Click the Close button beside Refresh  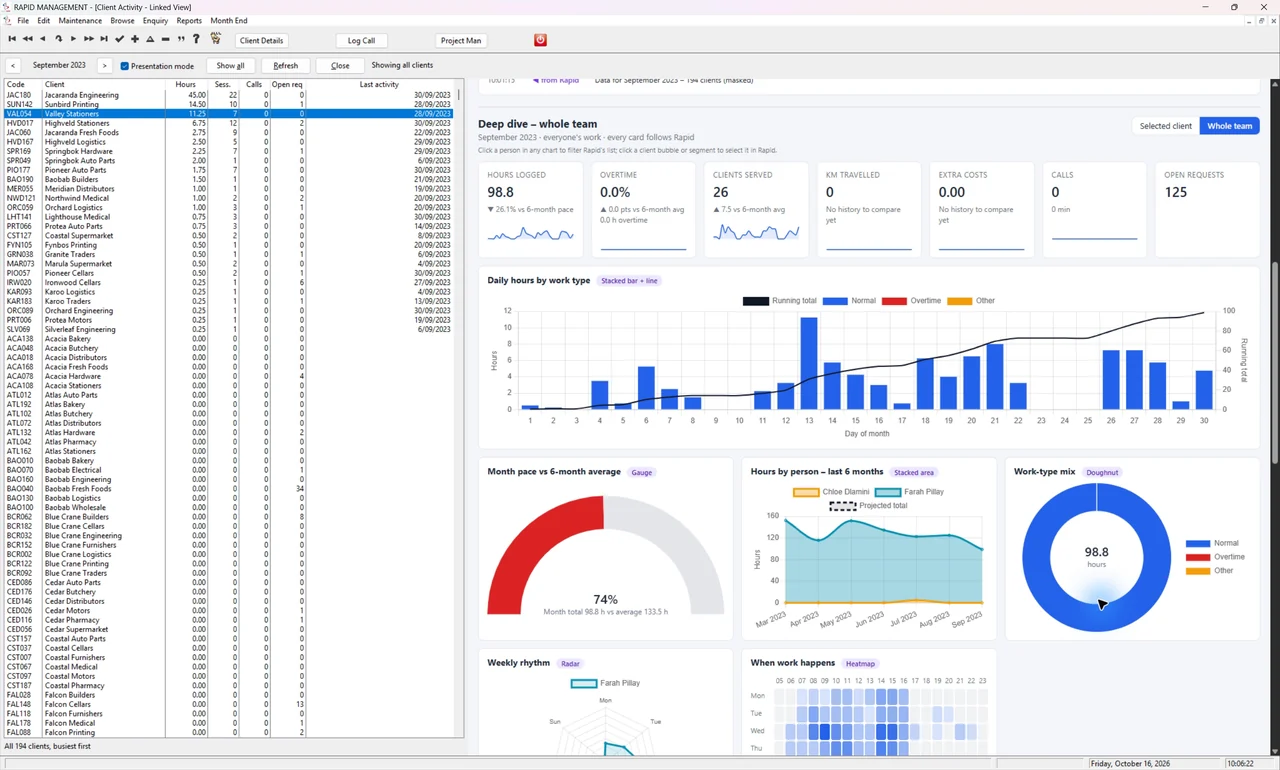pos(340,66)
